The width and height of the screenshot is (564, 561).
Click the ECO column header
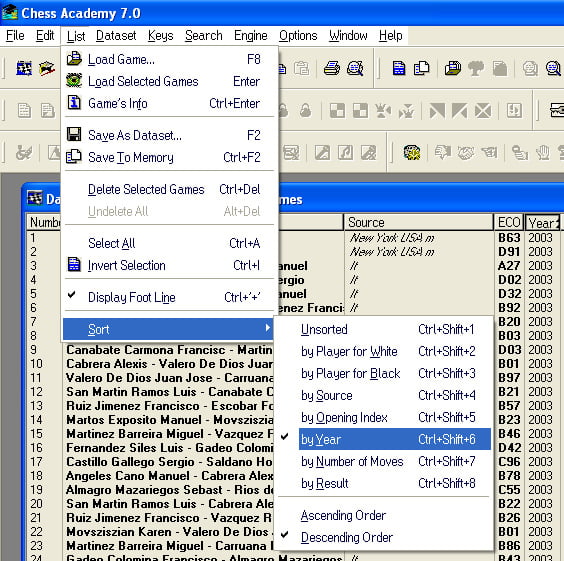click(509, 222)
